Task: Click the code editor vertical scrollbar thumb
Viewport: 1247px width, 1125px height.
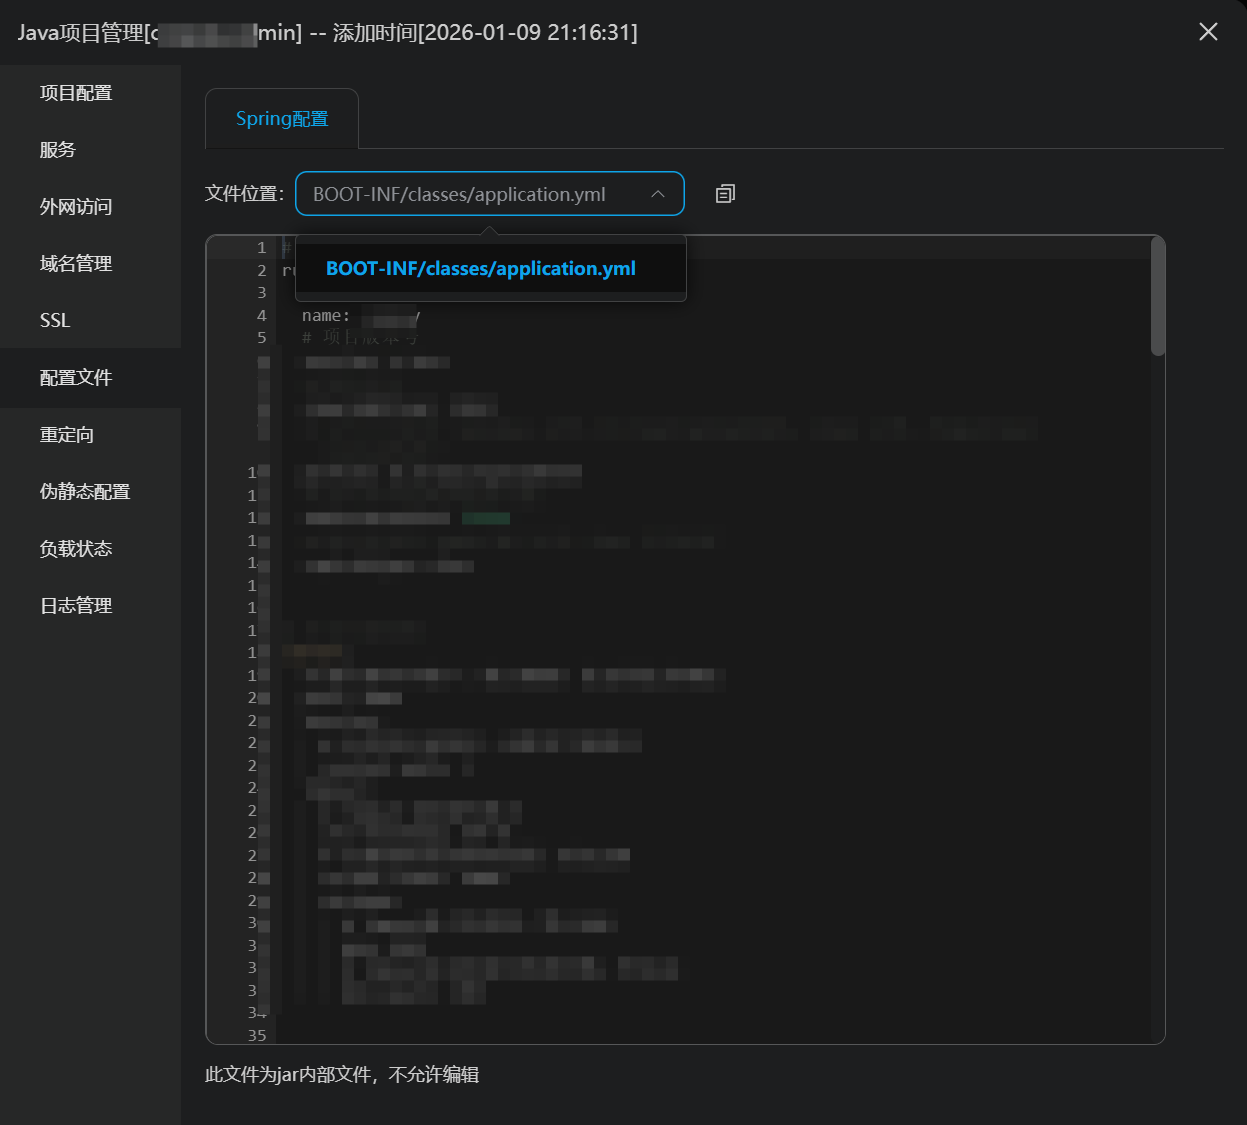Action: click(x=1158, y=296)
